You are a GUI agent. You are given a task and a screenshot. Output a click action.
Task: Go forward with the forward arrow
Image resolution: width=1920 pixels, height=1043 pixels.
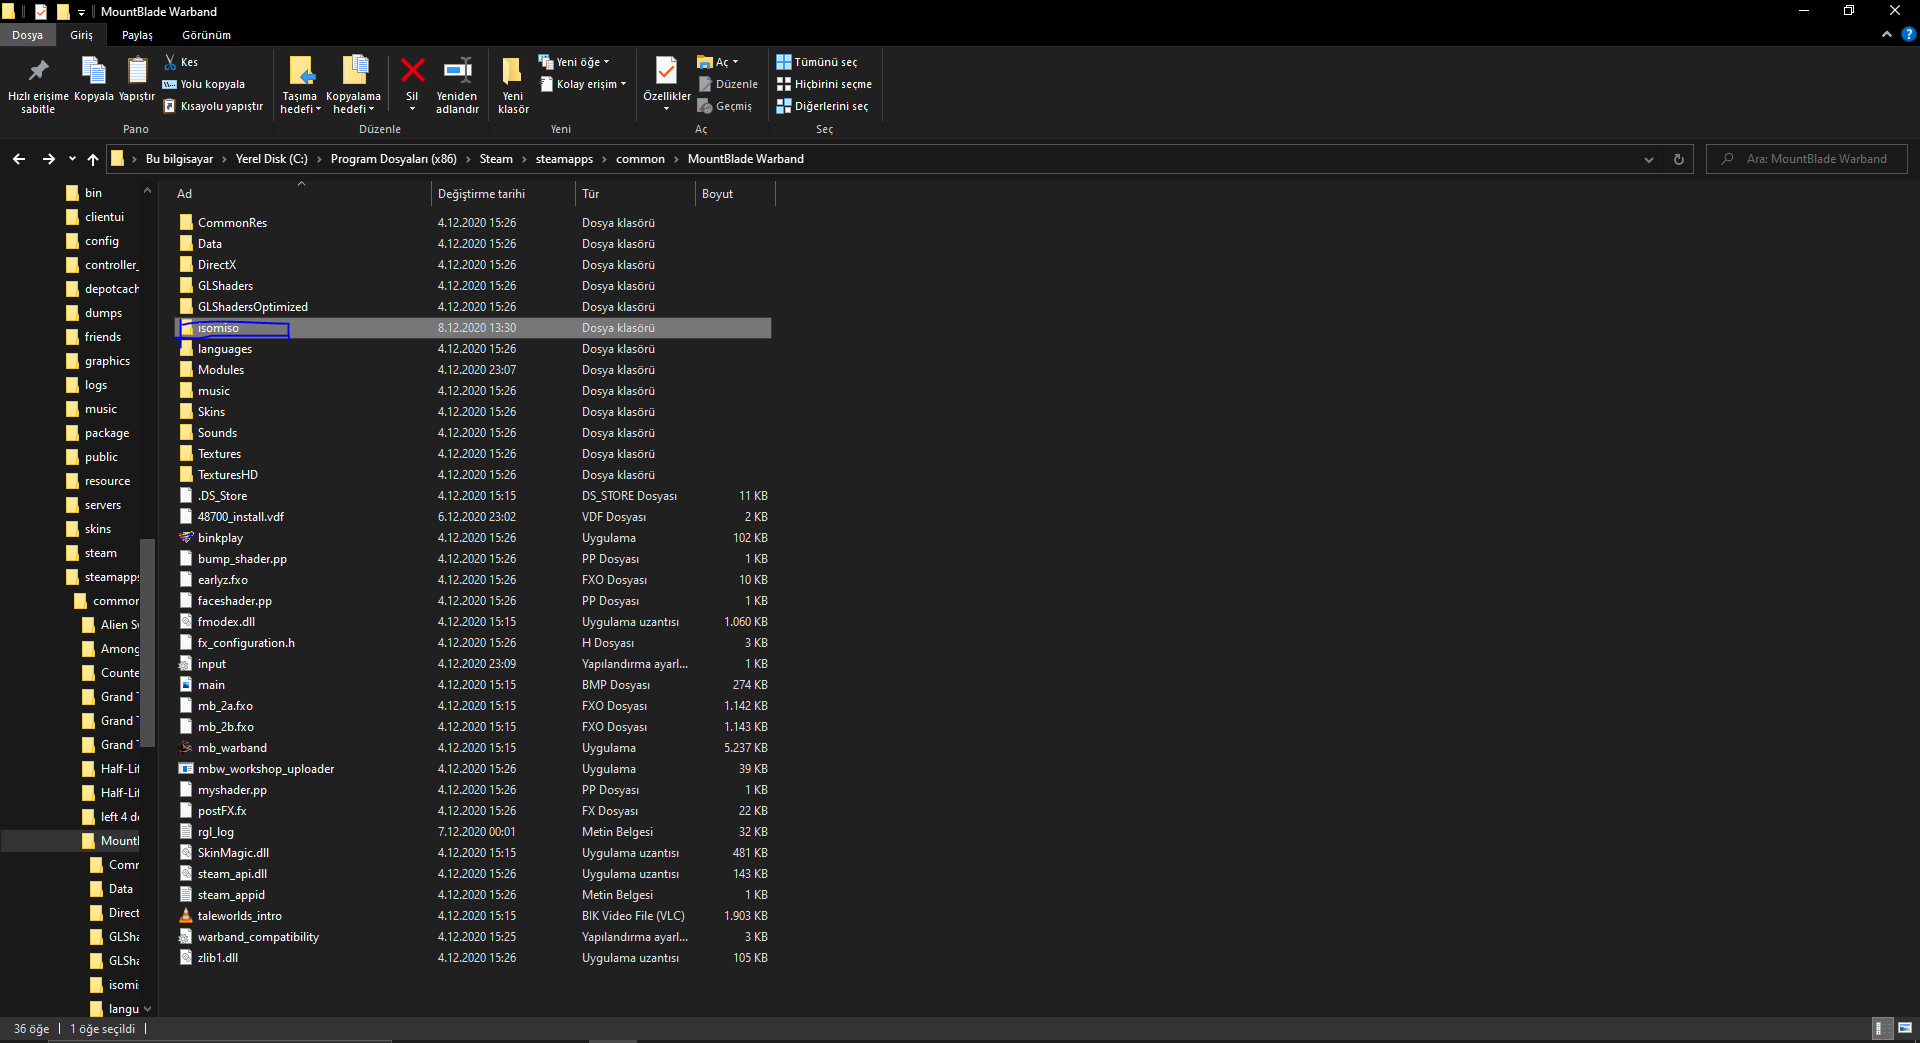pos(48,159)
